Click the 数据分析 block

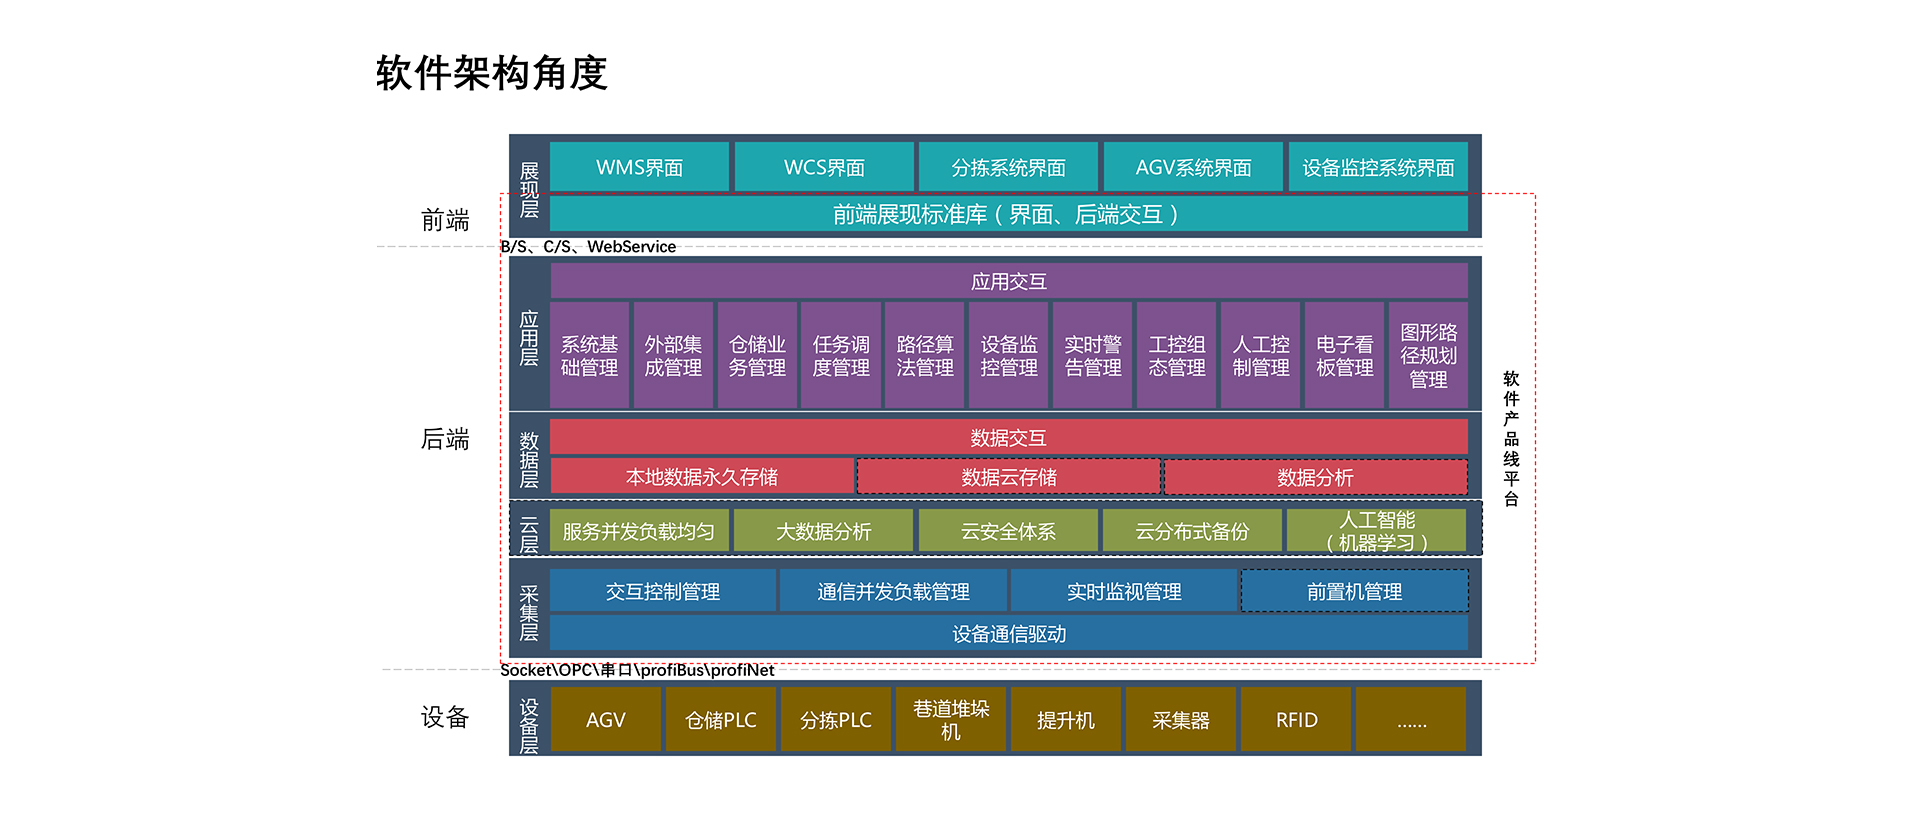tap(1316, 477)
